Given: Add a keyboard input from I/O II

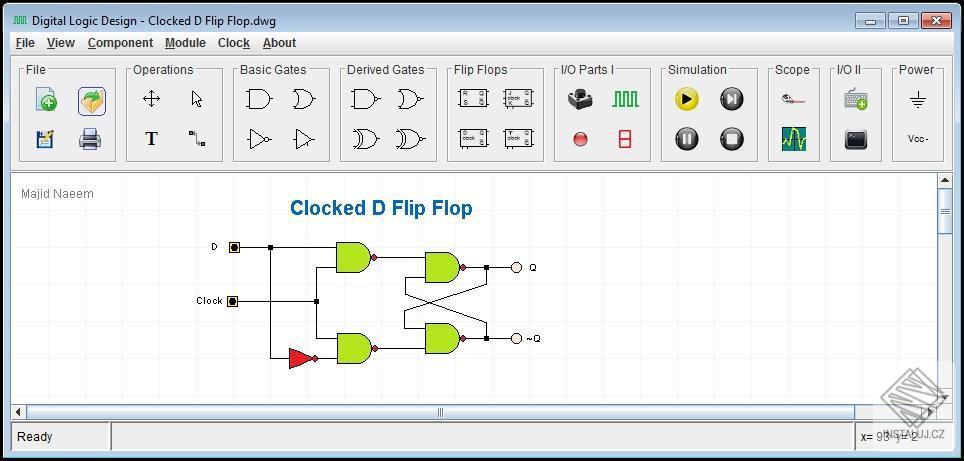Looking at the screenshot, I should tap(856, 100).
